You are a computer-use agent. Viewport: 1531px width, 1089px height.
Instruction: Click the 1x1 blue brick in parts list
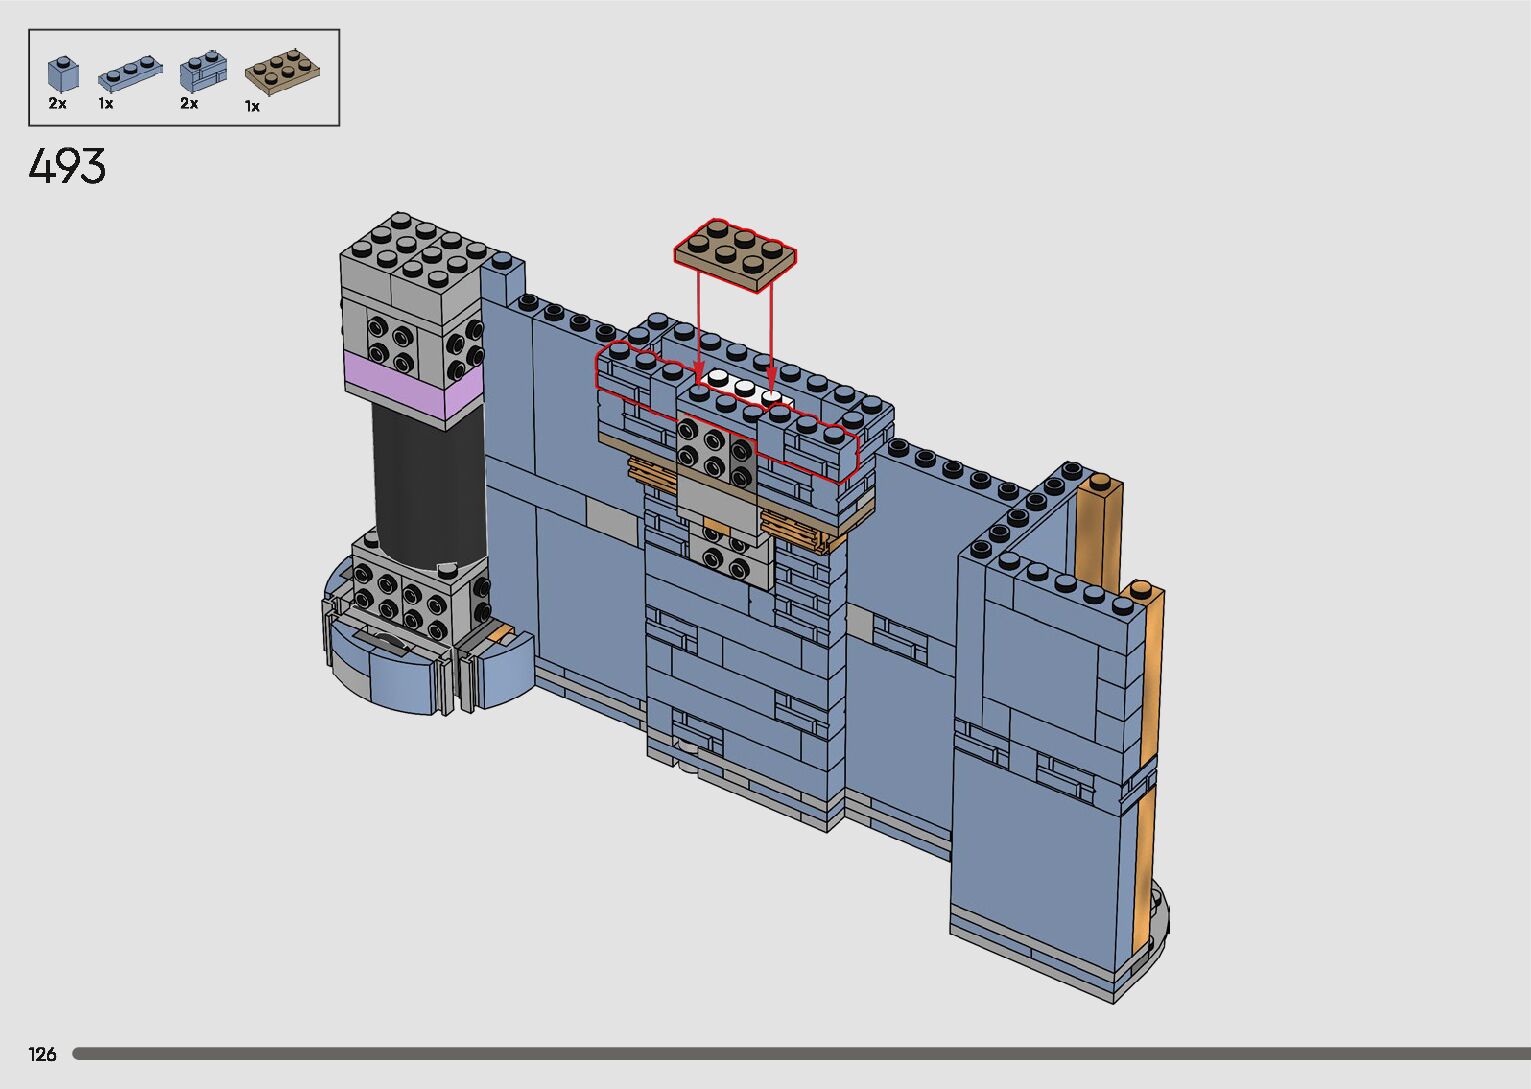click(x=62, y=75)
